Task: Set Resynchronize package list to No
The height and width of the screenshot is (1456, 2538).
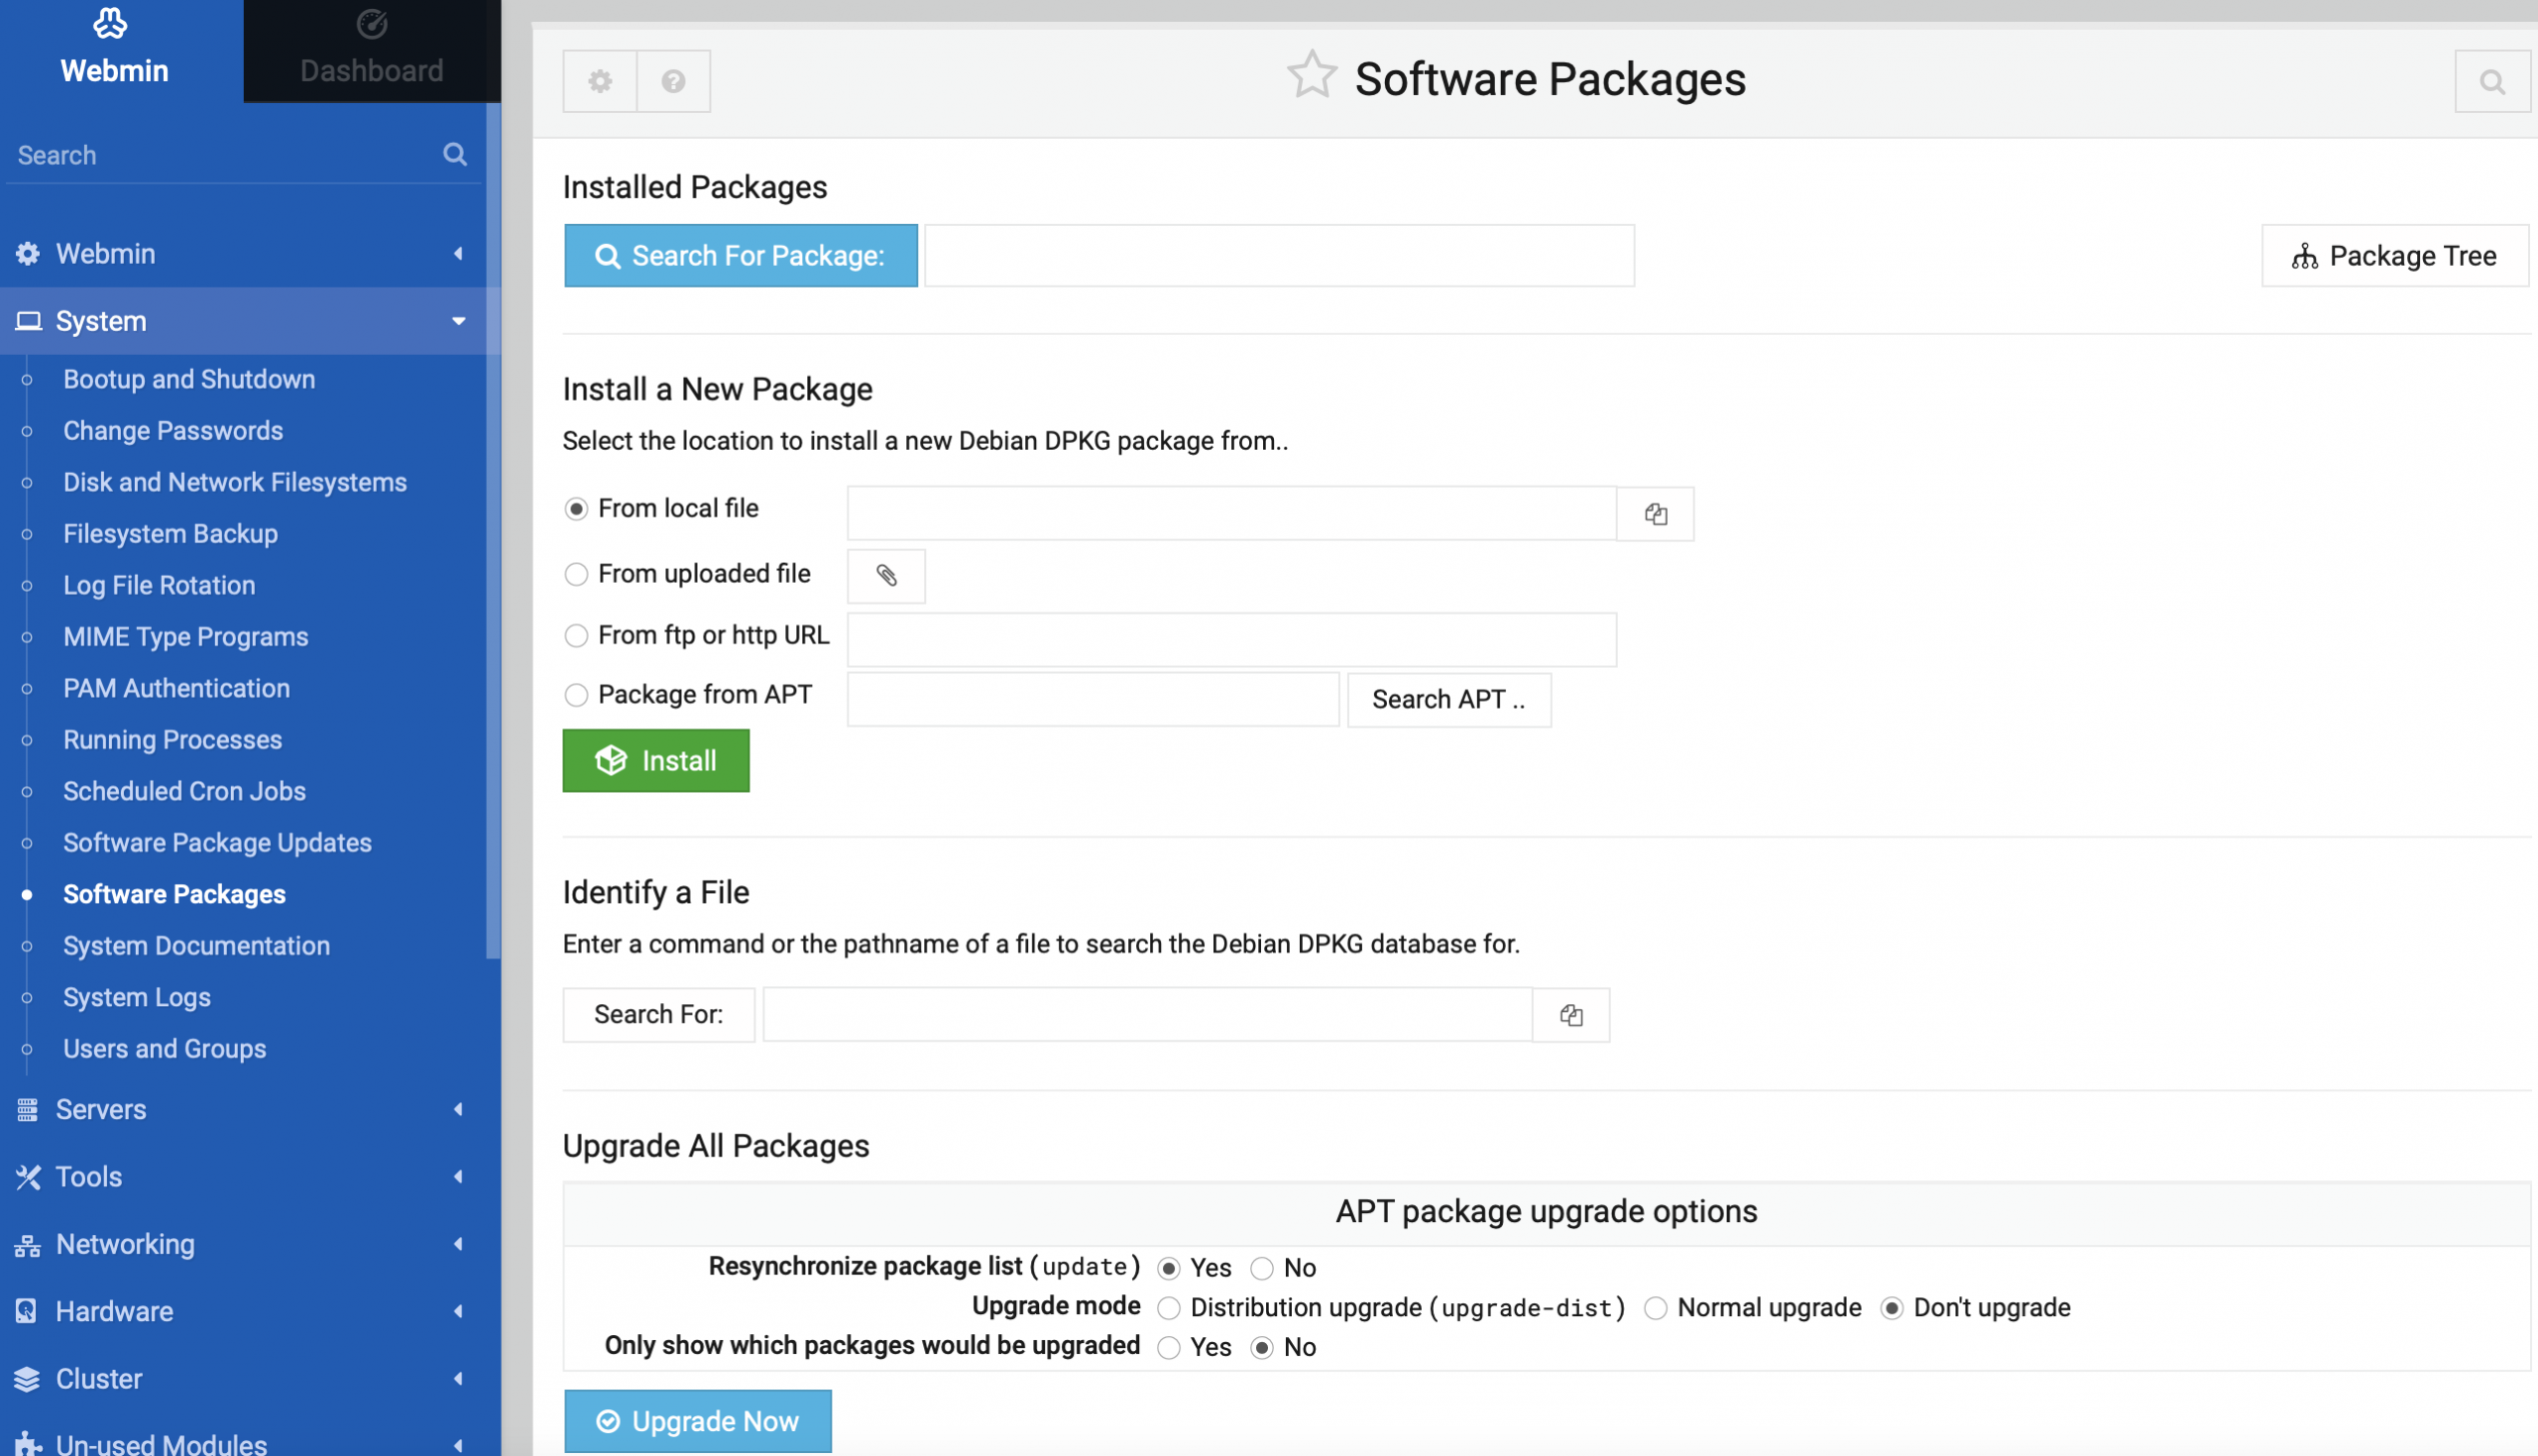Action: click(1262, 1268)
